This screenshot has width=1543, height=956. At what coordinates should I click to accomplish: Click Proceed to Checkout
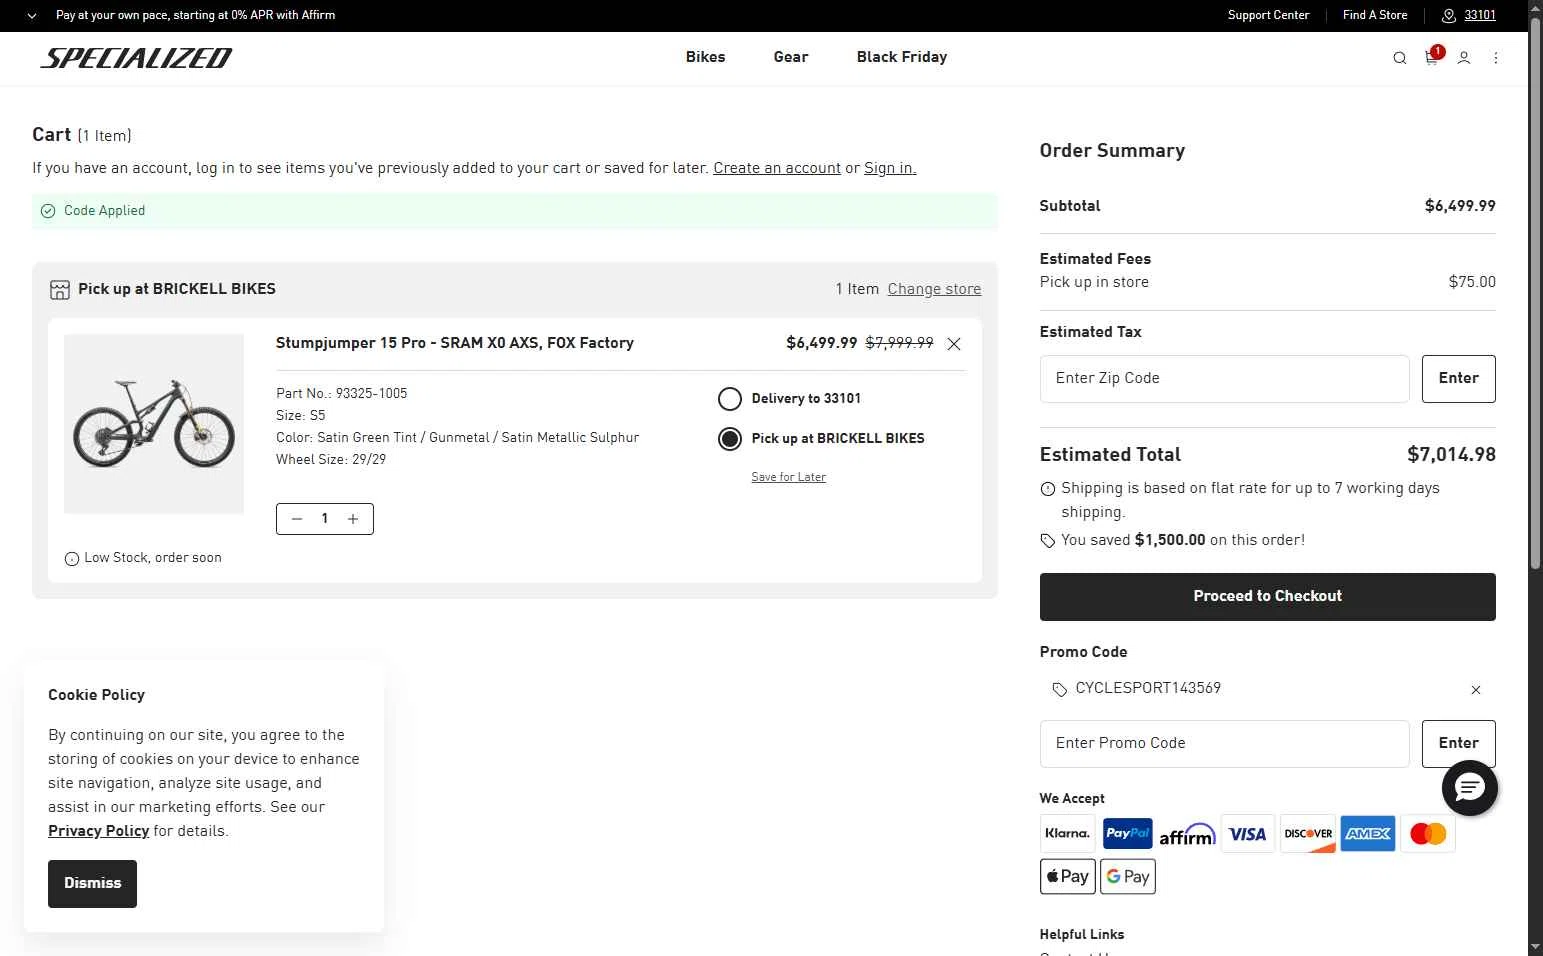pyautogui.click(x=1267, y=596)
